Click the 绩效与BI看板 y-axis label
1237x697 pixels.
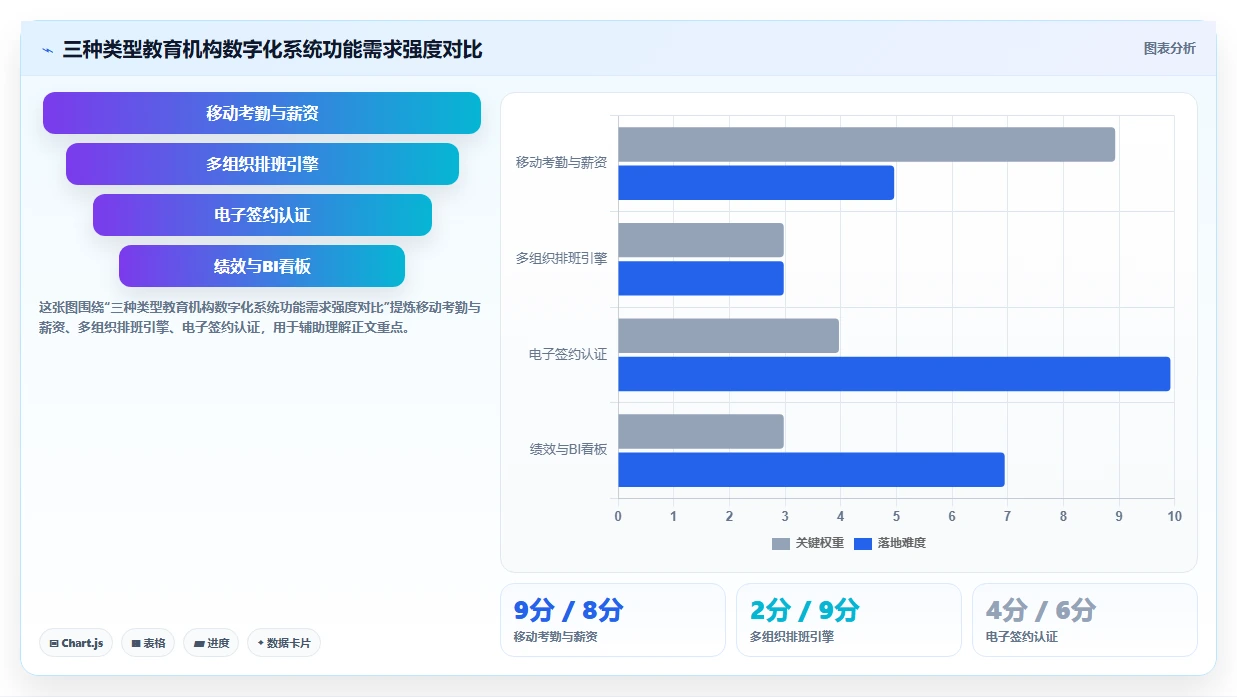pyautogui.click(x=568, y=450)
